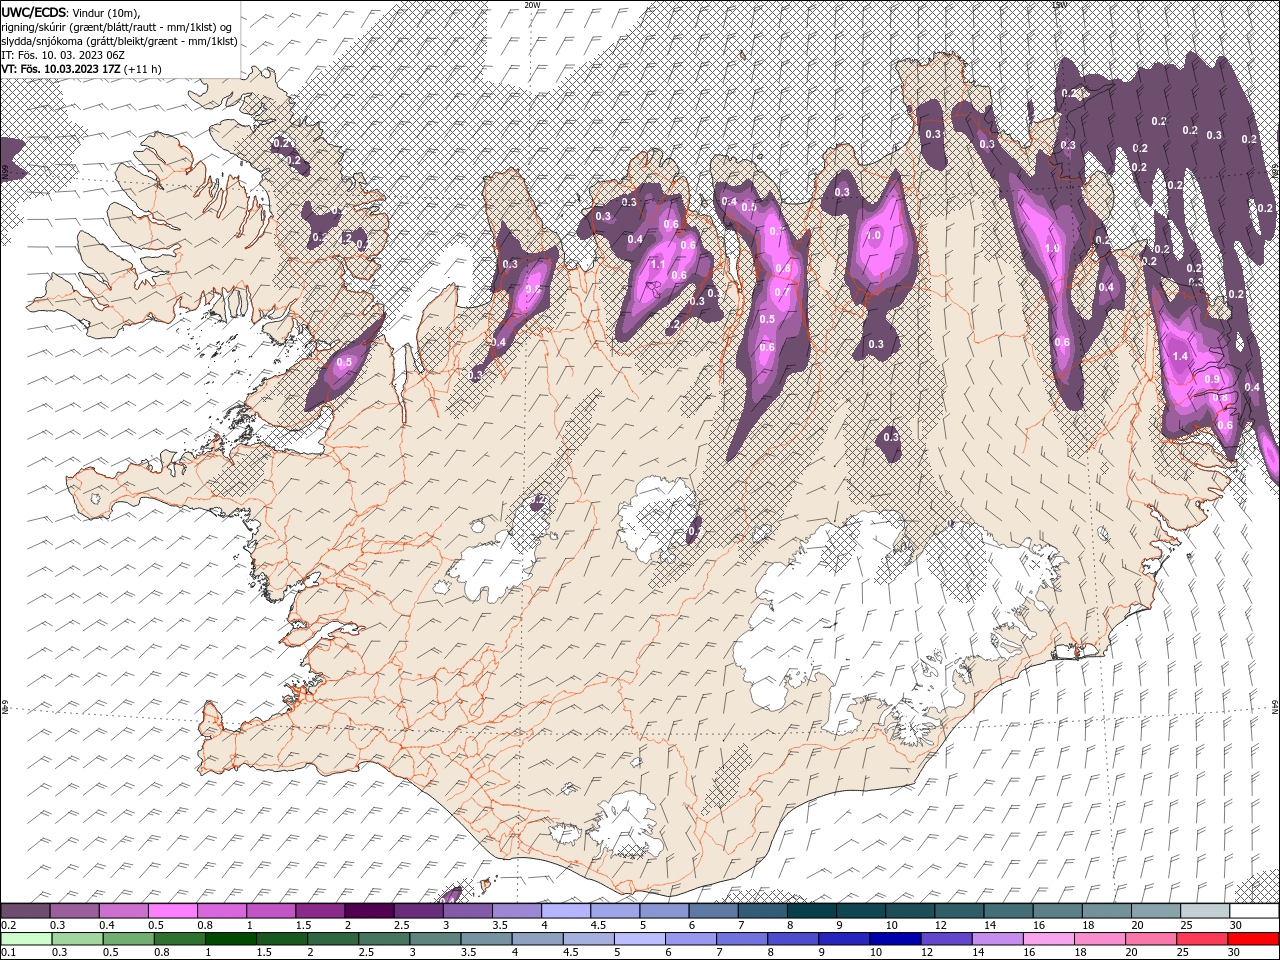Click the '1.9' precipitation value on the map
Image resolution: width=1280 pixels, height=960 pixels.
click(x=1051, y=249)
